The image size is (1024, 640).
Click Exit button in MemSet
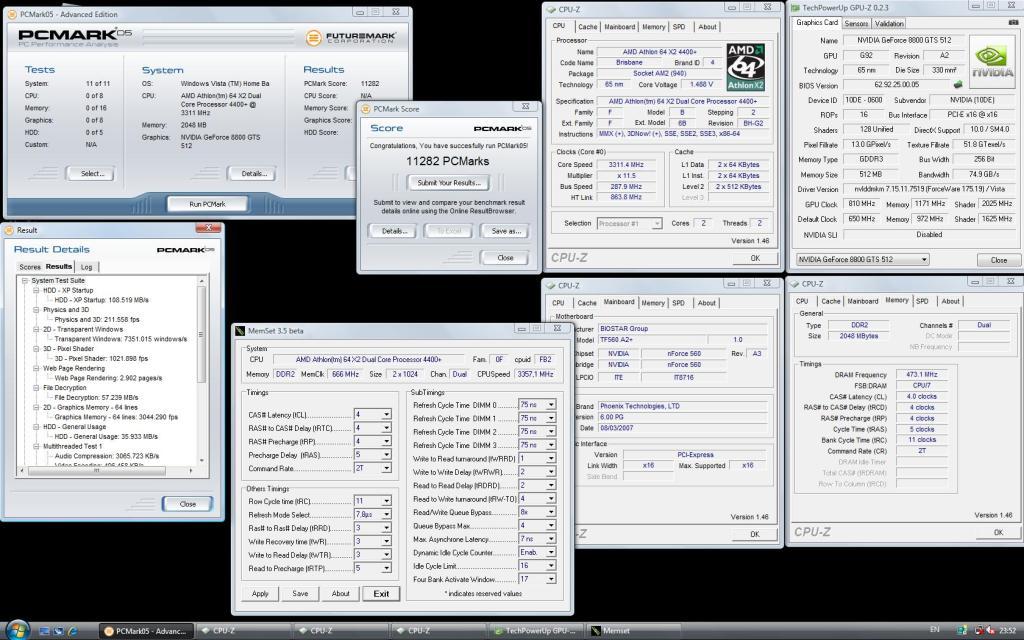point(381,594)
